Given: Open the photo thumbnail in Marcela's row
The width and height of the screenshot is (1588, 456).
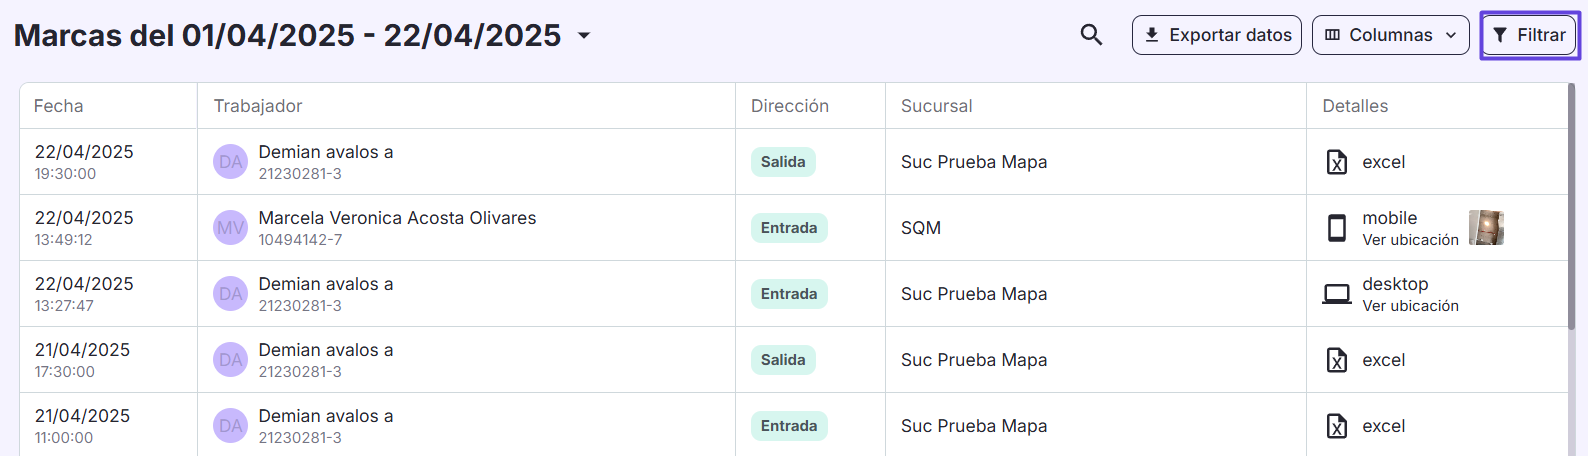Looking at the screenshot, I should pyautogui.click(x=1486, y=228).
